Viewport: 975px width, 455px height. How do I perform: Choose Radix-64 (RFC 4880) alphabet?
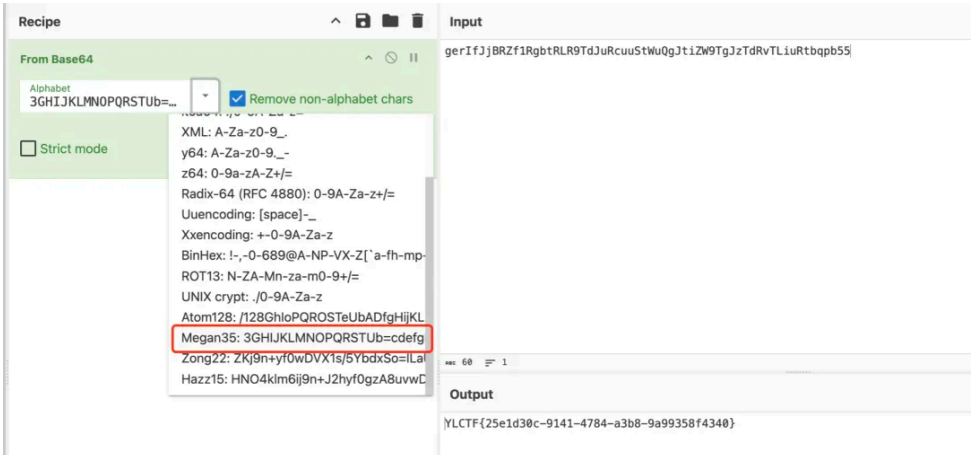(297, 195)
